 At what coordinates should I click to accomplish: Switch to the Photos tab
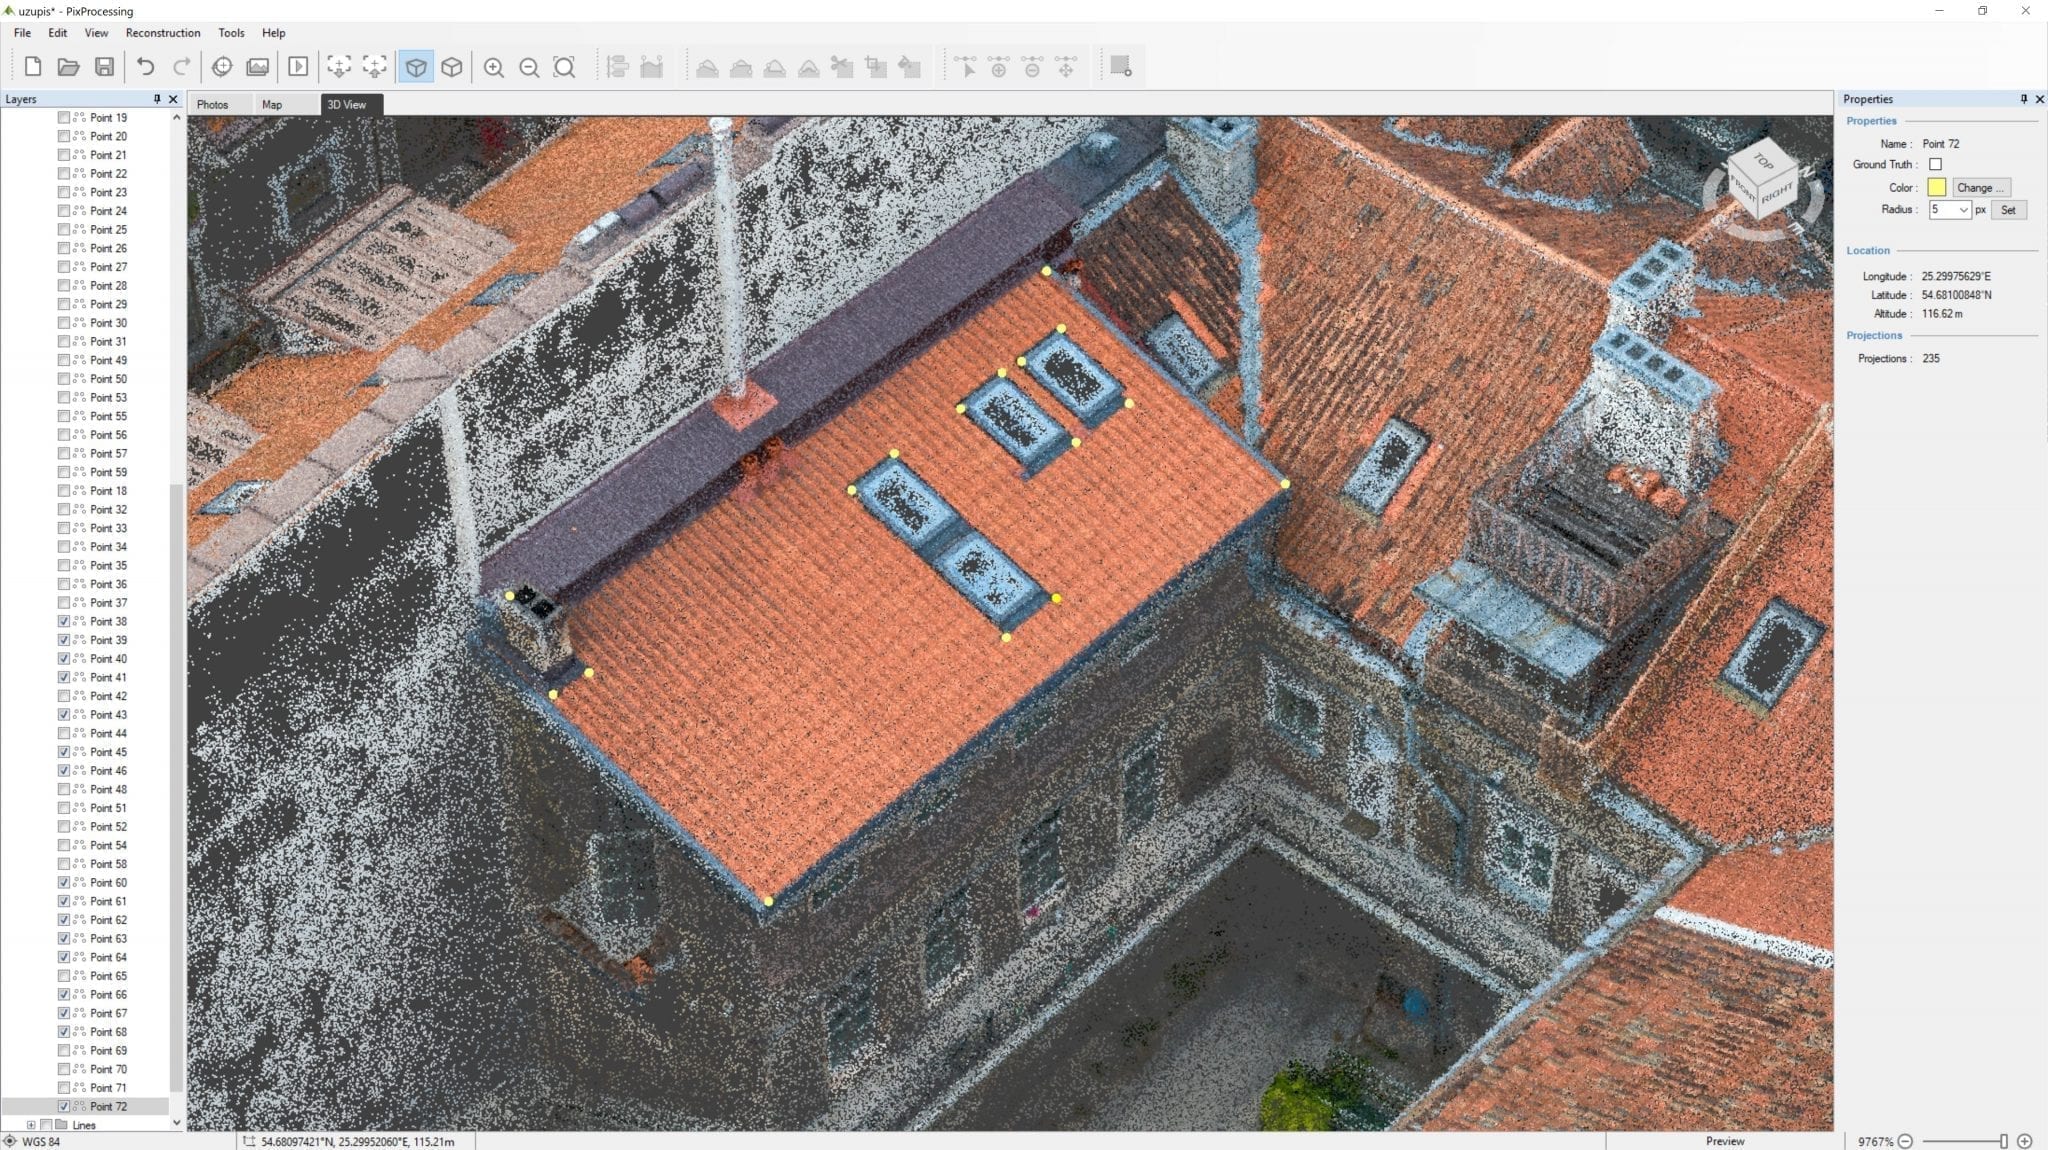(x=213, y=104)
